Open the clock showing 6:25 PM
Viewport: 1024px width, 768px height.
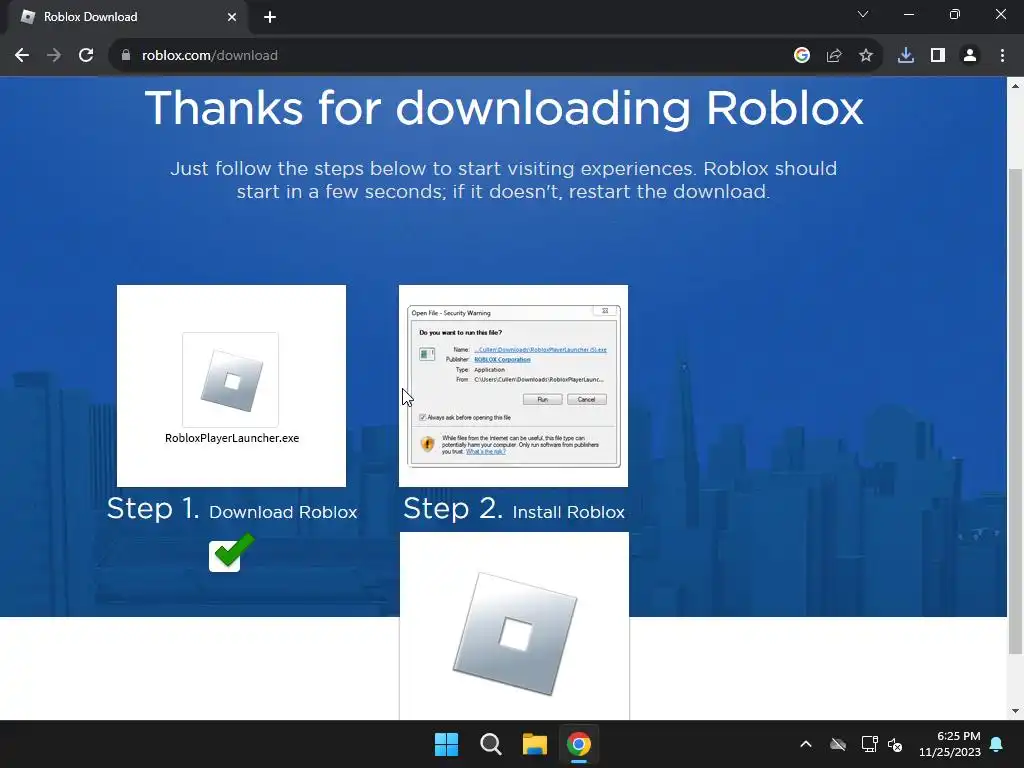click(x=950, y=744)
